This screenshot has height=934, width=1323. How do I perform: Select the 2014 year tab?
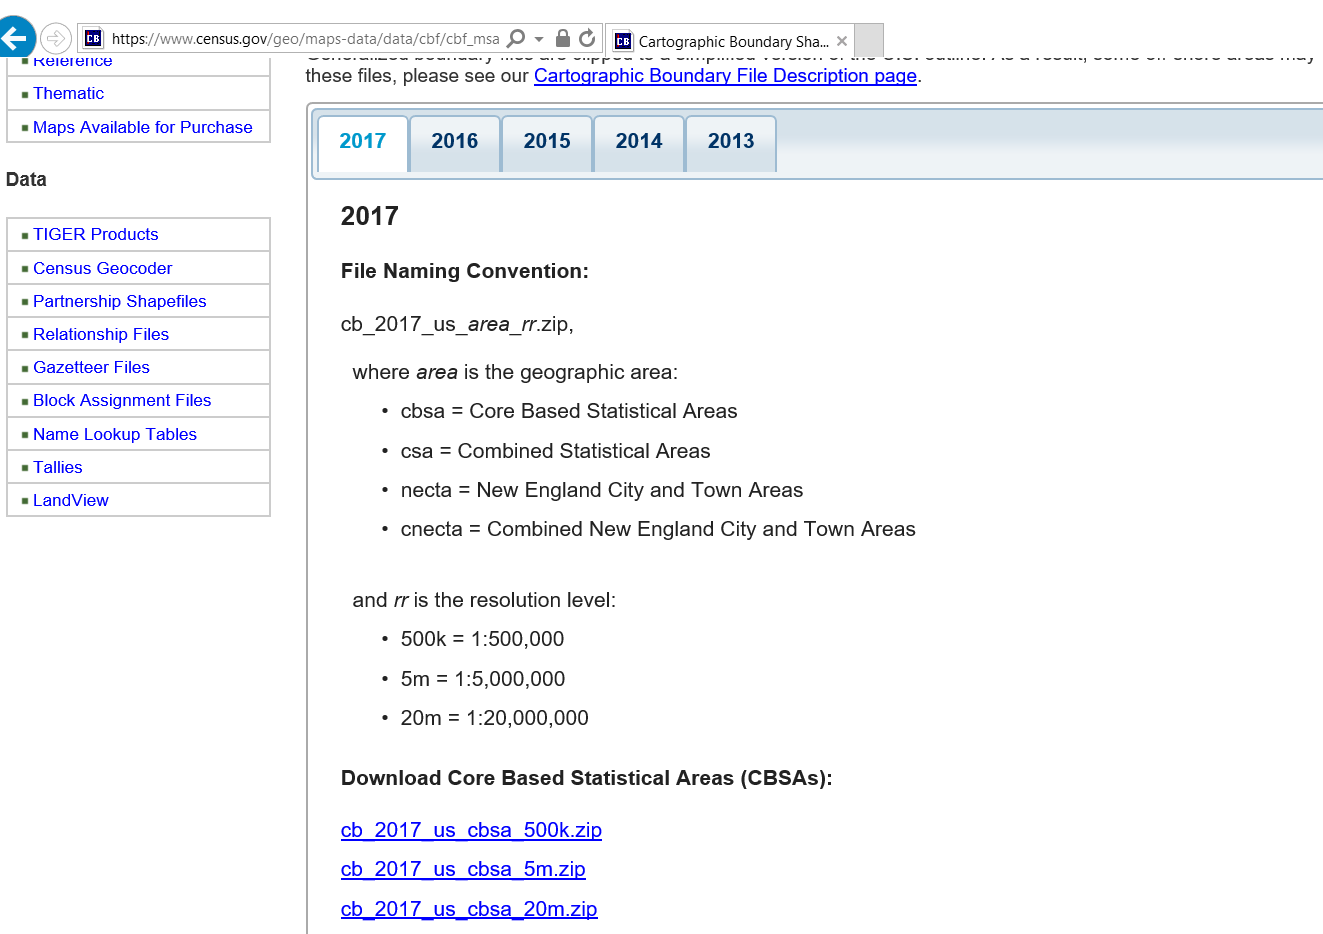point(639,142)
